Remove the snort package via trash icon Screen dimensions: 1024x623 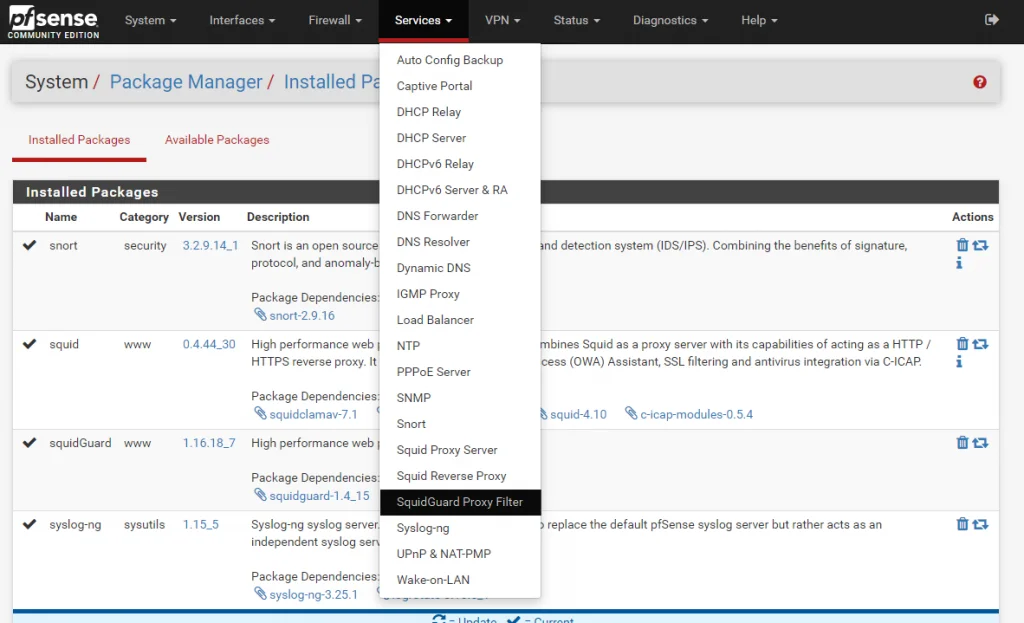pyautogui.click(x=962, y=245)
